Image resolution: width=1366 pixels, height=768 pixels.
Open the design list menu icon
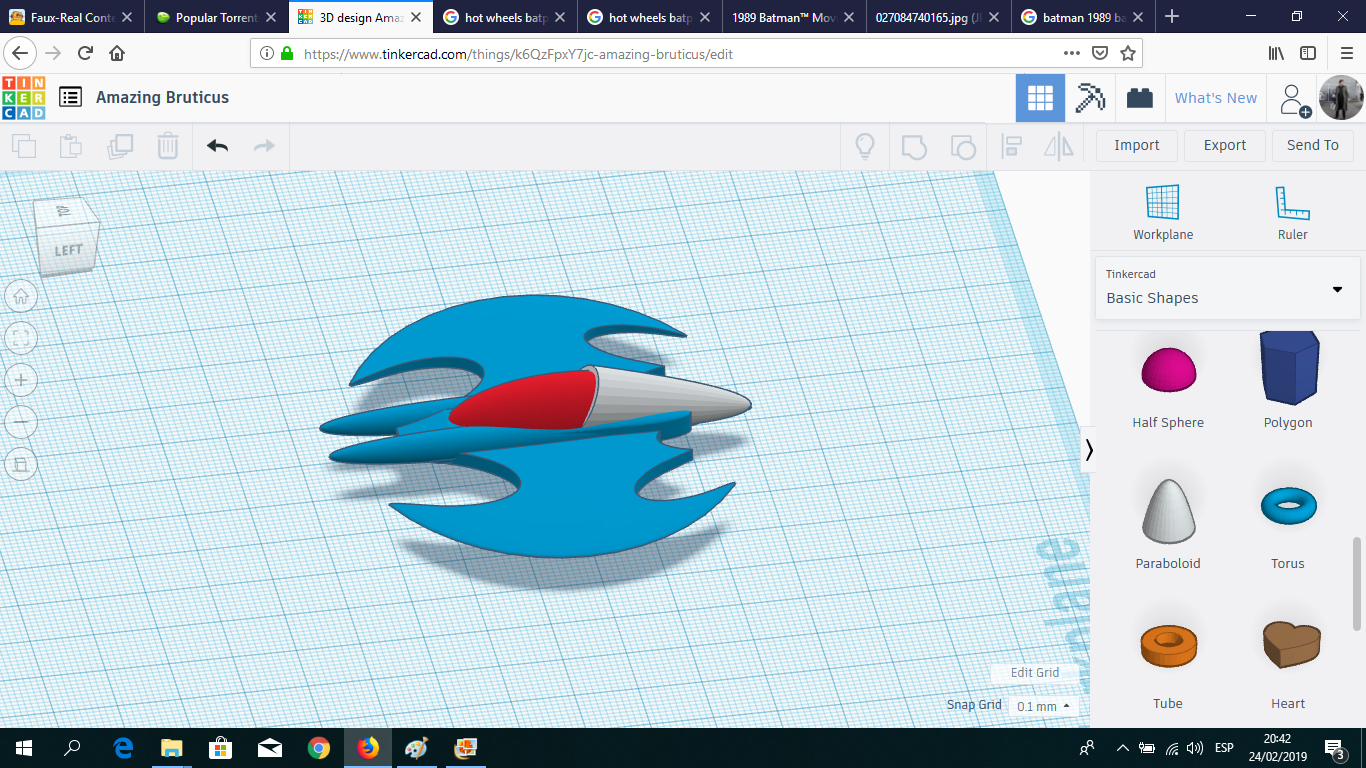[x=70, y=97]
